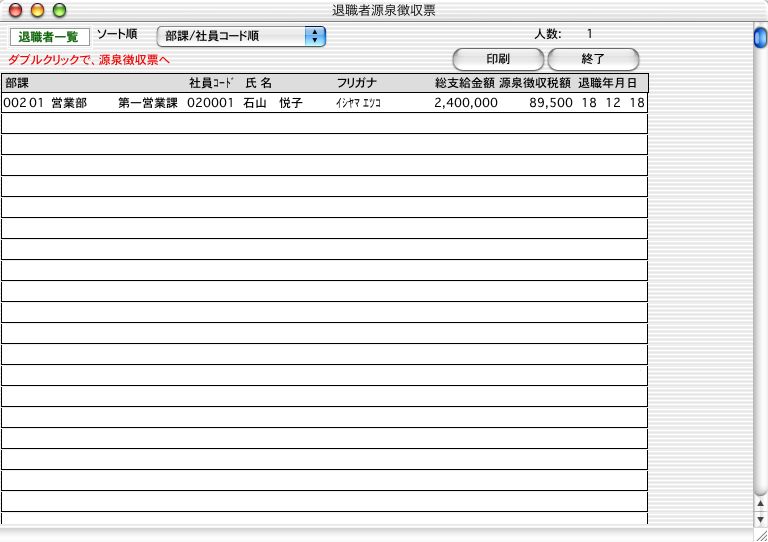Click the 印刷 print button
Image resolution: width=768 pixels, height=542 pixels.
coord(498,59)
